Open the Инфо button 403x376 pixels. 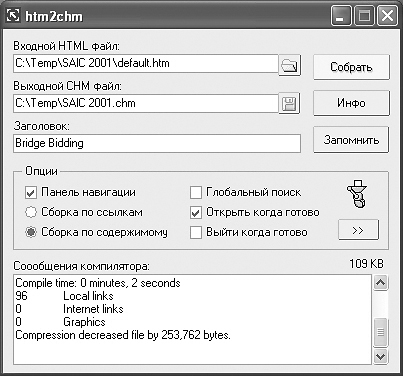pos(351,103)
